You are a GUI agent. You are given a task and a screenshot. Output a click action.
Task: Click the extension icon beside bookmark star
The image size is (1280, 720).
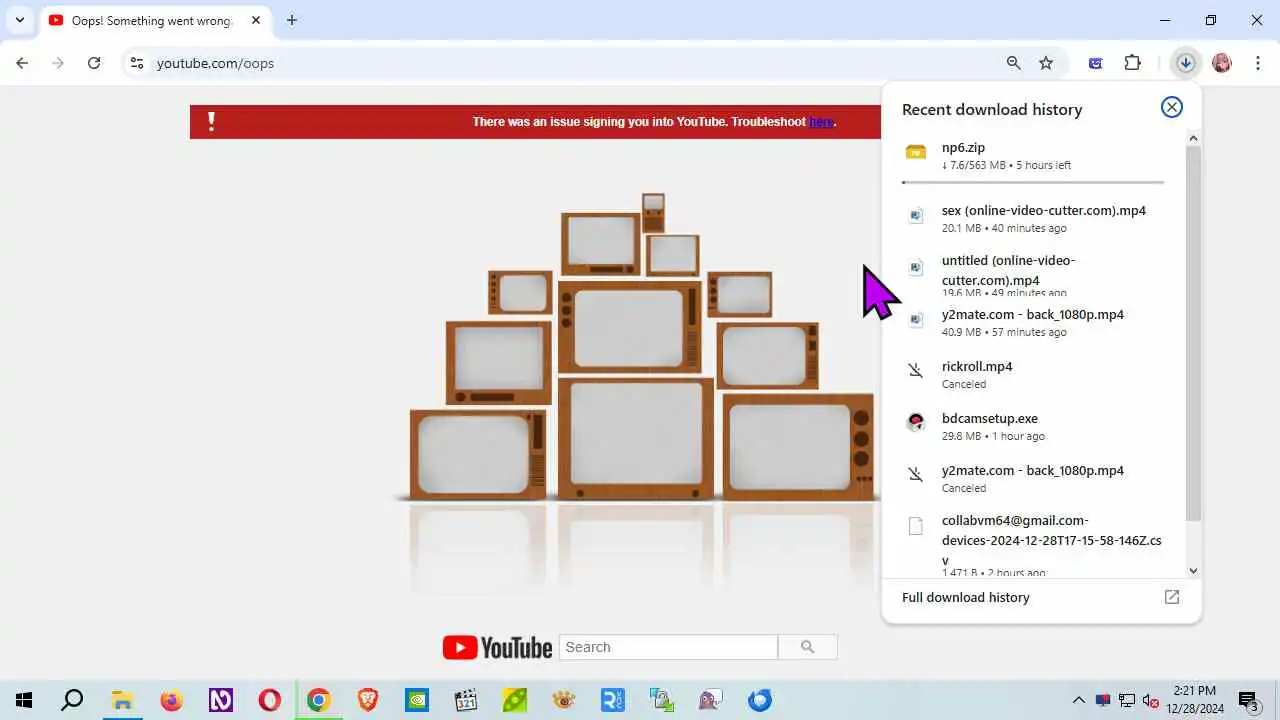tap(1095, 63)
